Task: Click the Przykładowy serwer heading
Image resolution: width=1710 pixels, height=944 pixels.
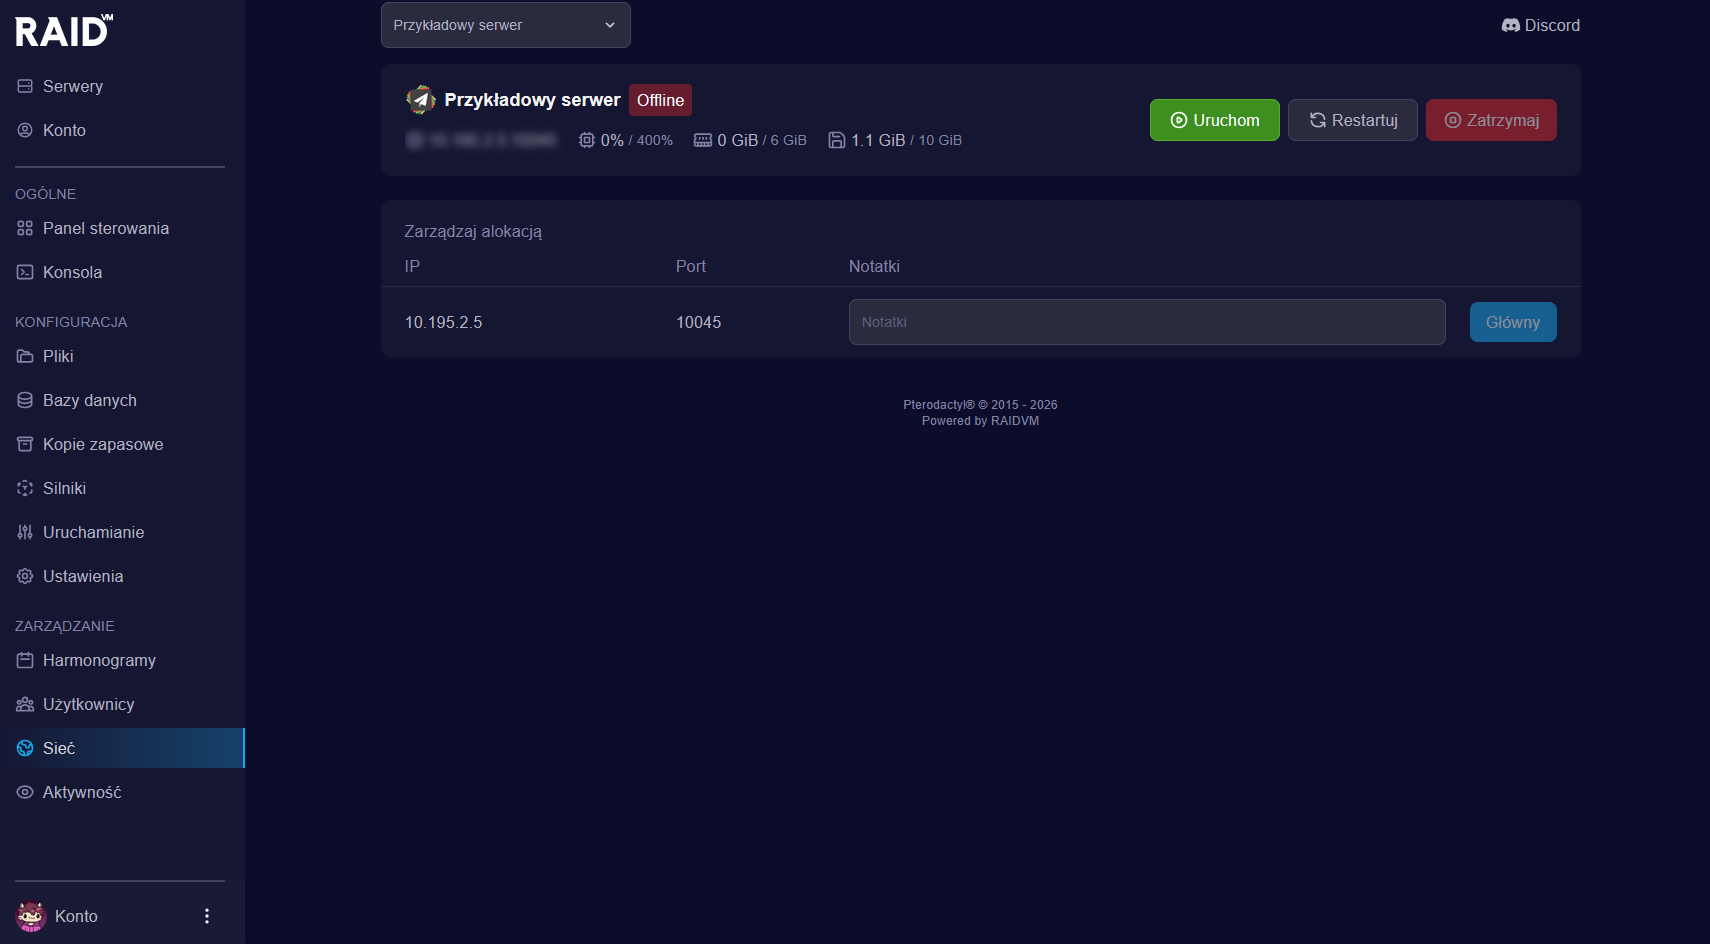Action: tap(532, 100)
